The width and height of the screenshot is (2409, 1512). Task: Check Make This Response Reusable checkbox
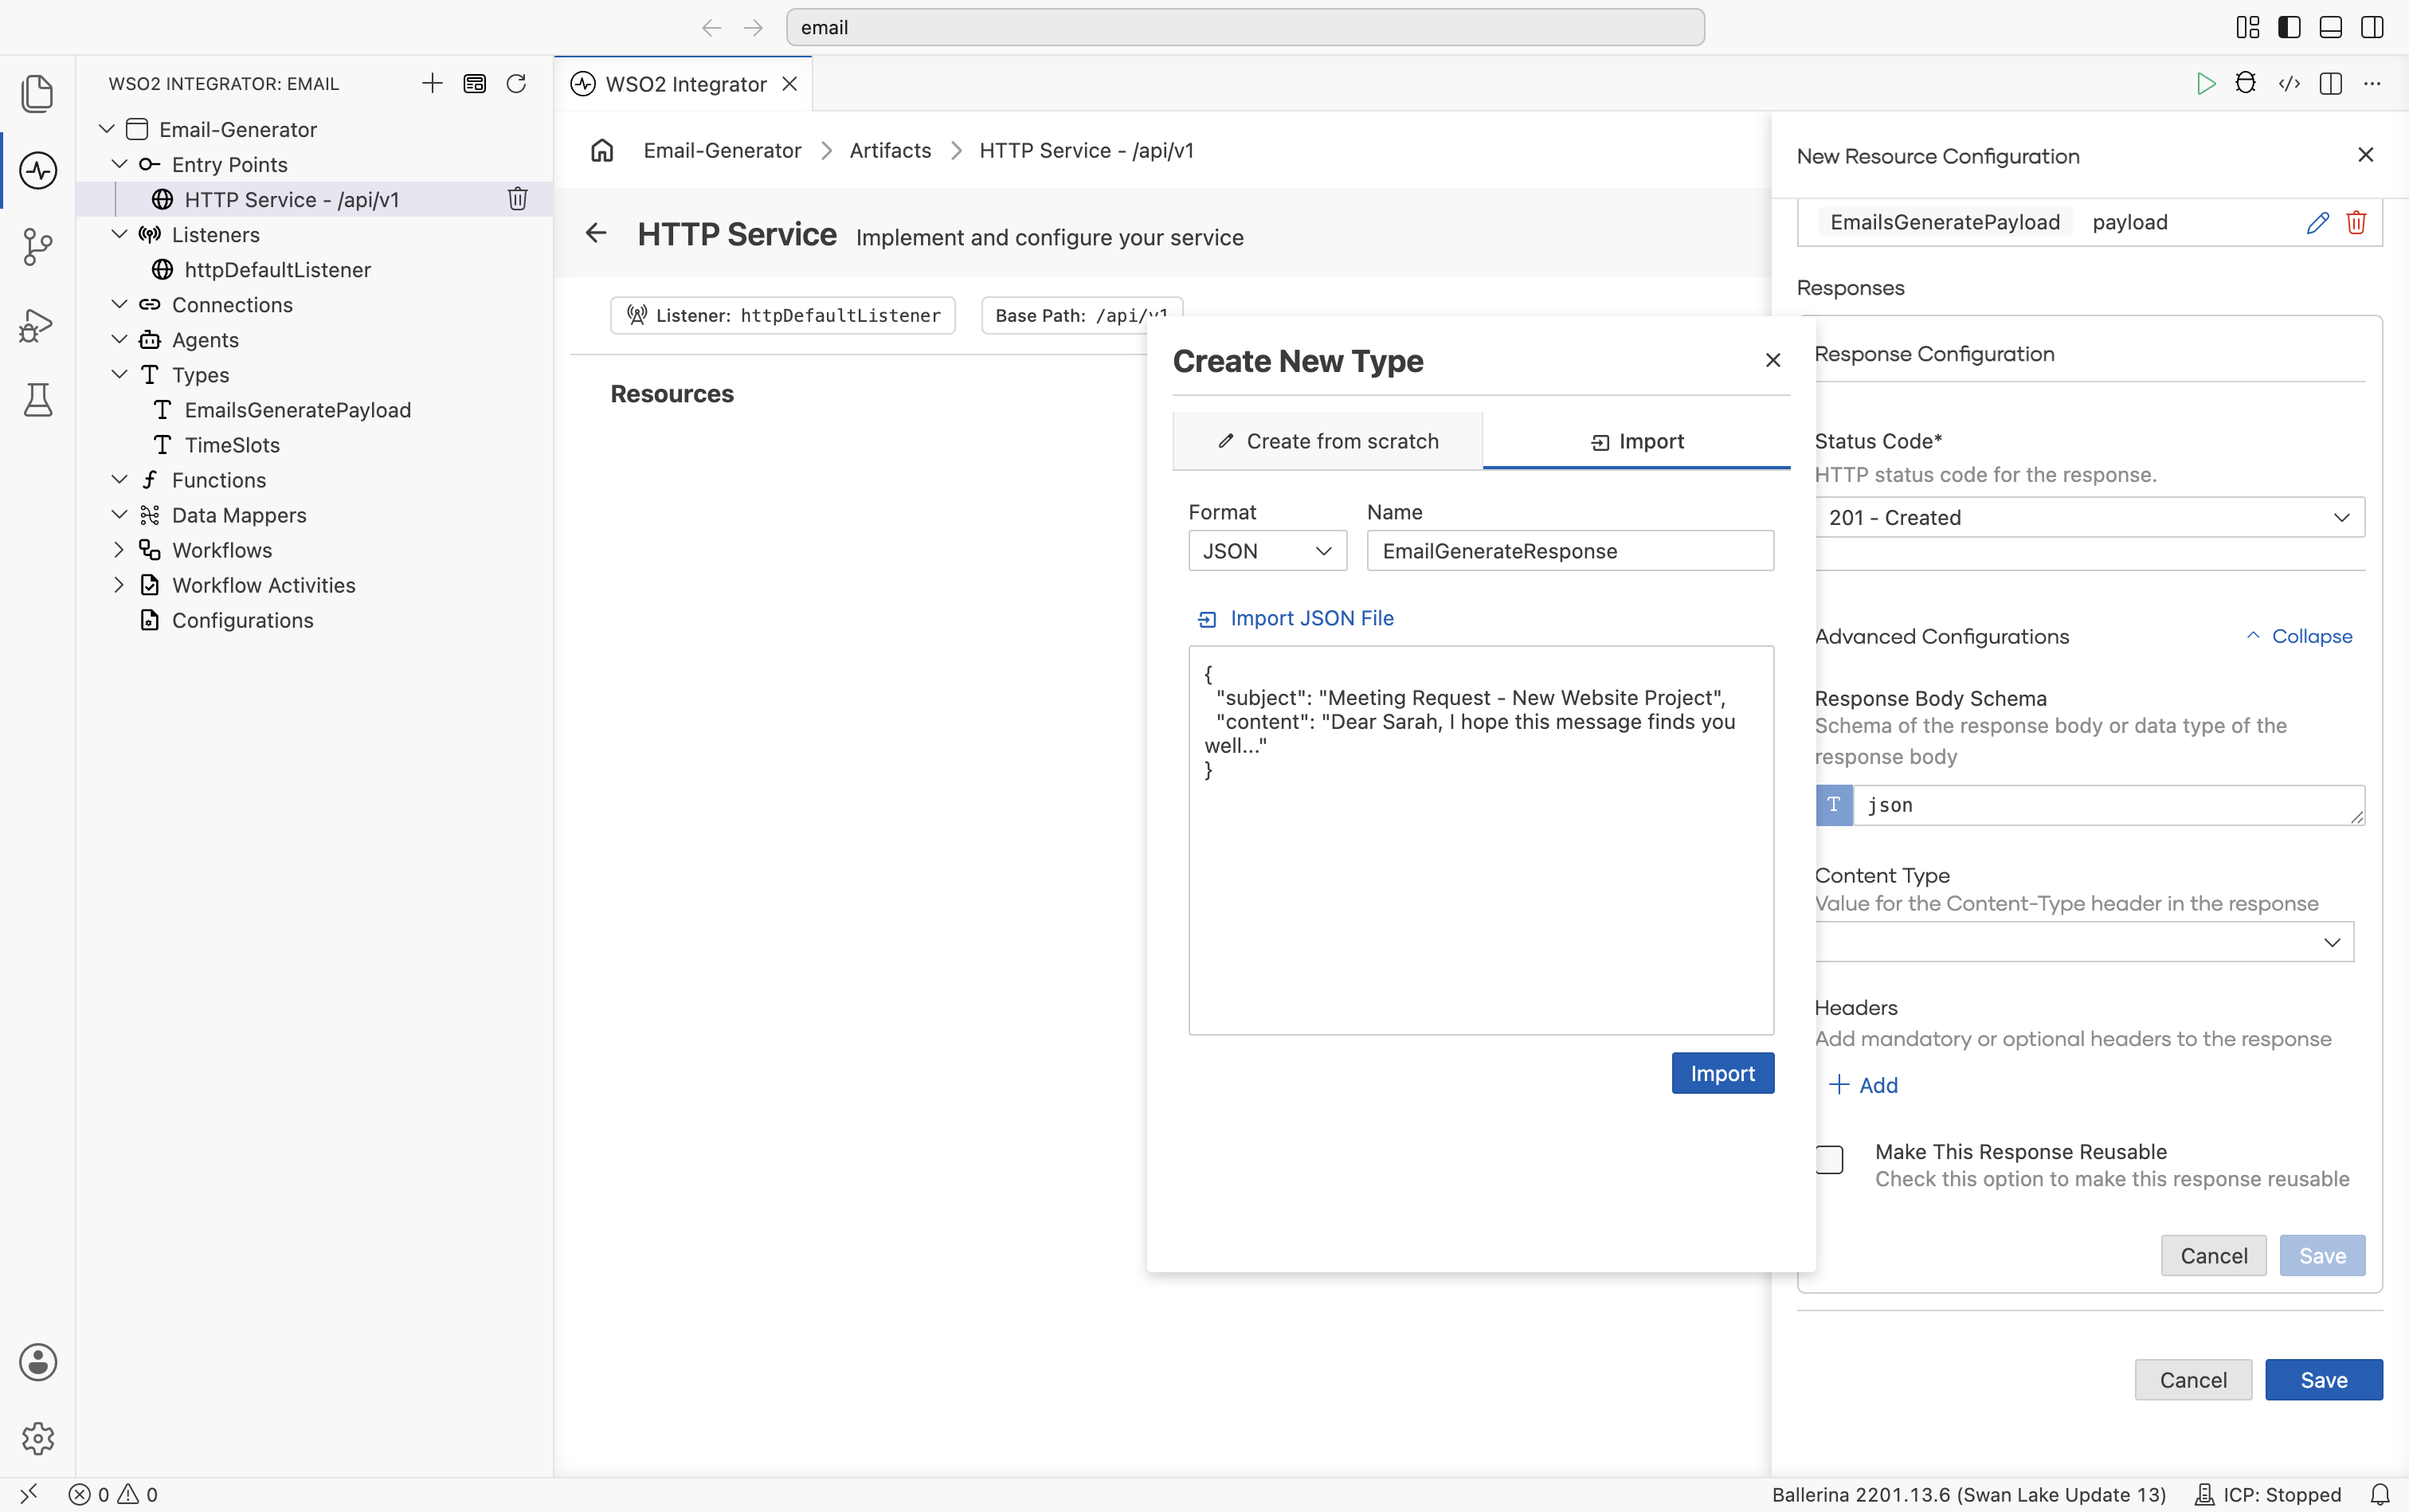click(1829, 1159)
